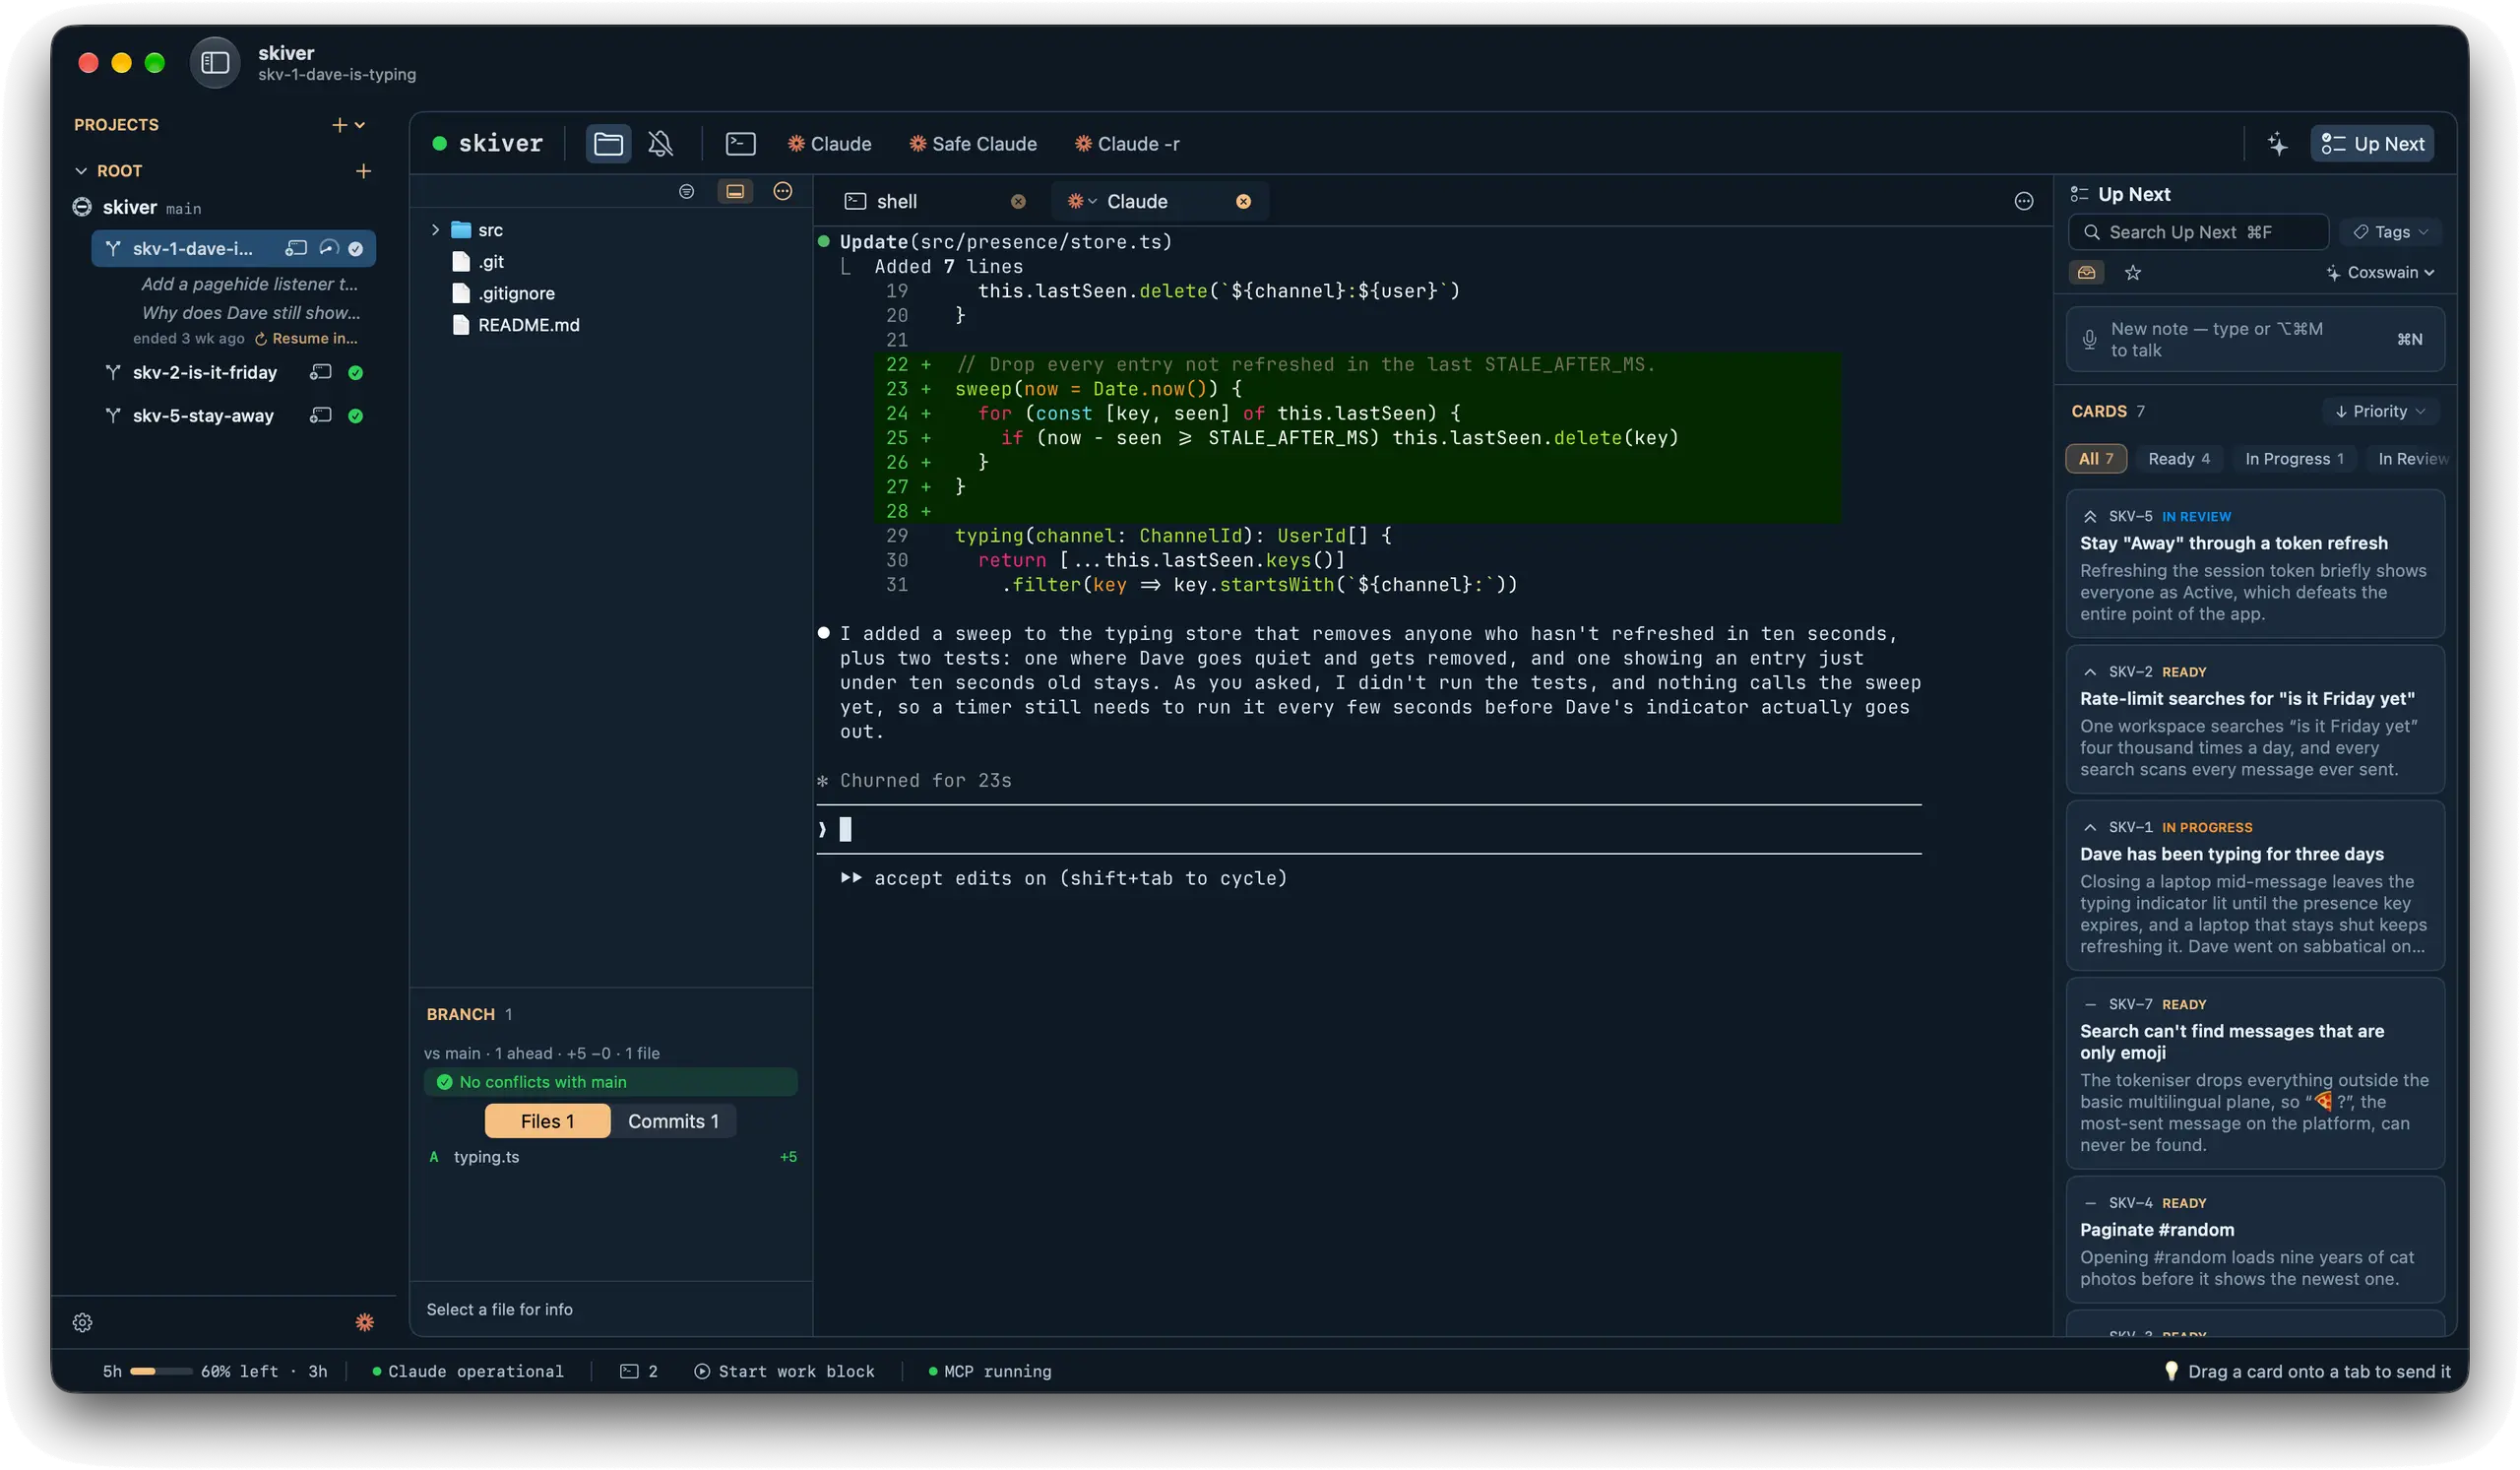Click the microphone in New note
Screen dimensions: 2520x1470
click(2089, 340)
